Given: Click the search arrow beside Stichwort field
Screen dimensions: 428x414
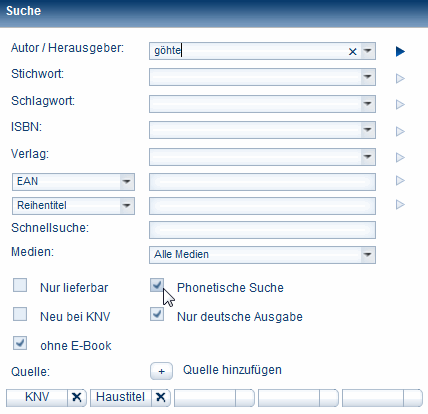Looking at the screenshot, I should (400, 79).
